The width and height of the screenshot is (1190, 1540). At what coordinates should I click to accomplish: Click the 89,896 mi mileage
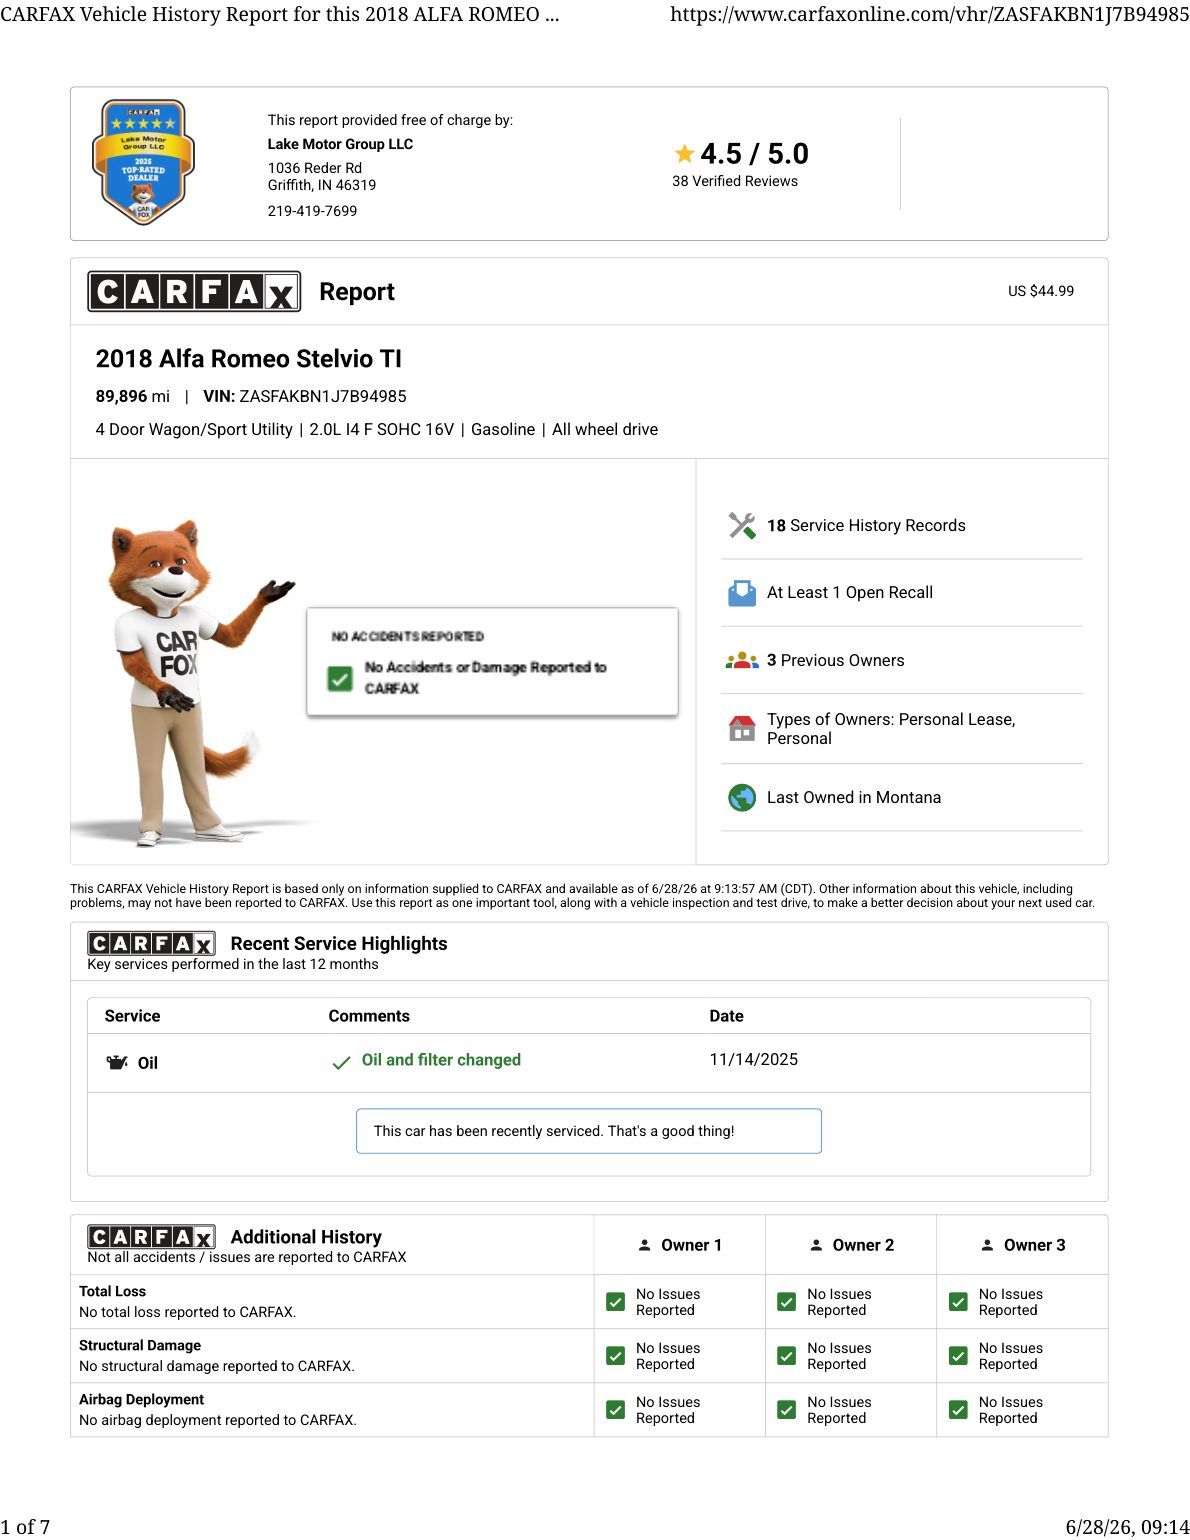[133, 397]
